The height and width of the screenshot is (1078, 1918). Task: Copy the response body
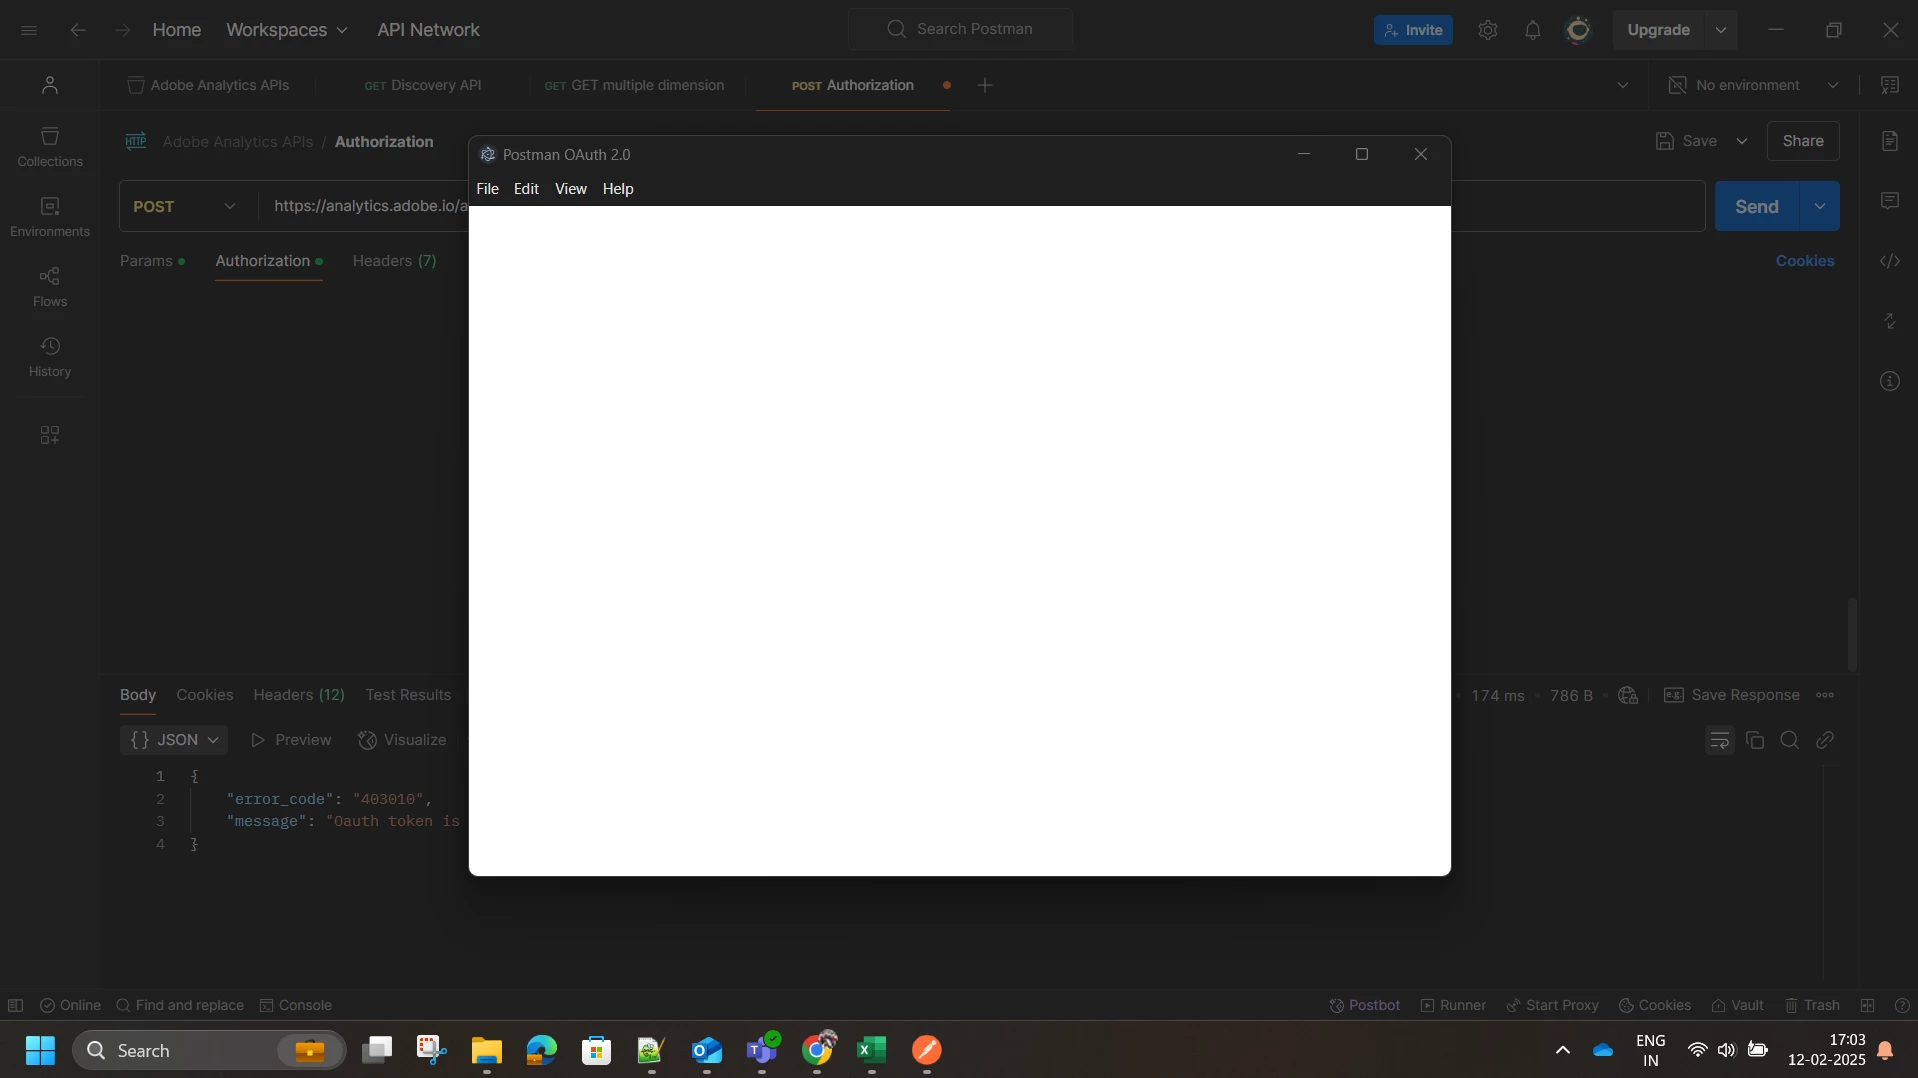coord(1755,740)
